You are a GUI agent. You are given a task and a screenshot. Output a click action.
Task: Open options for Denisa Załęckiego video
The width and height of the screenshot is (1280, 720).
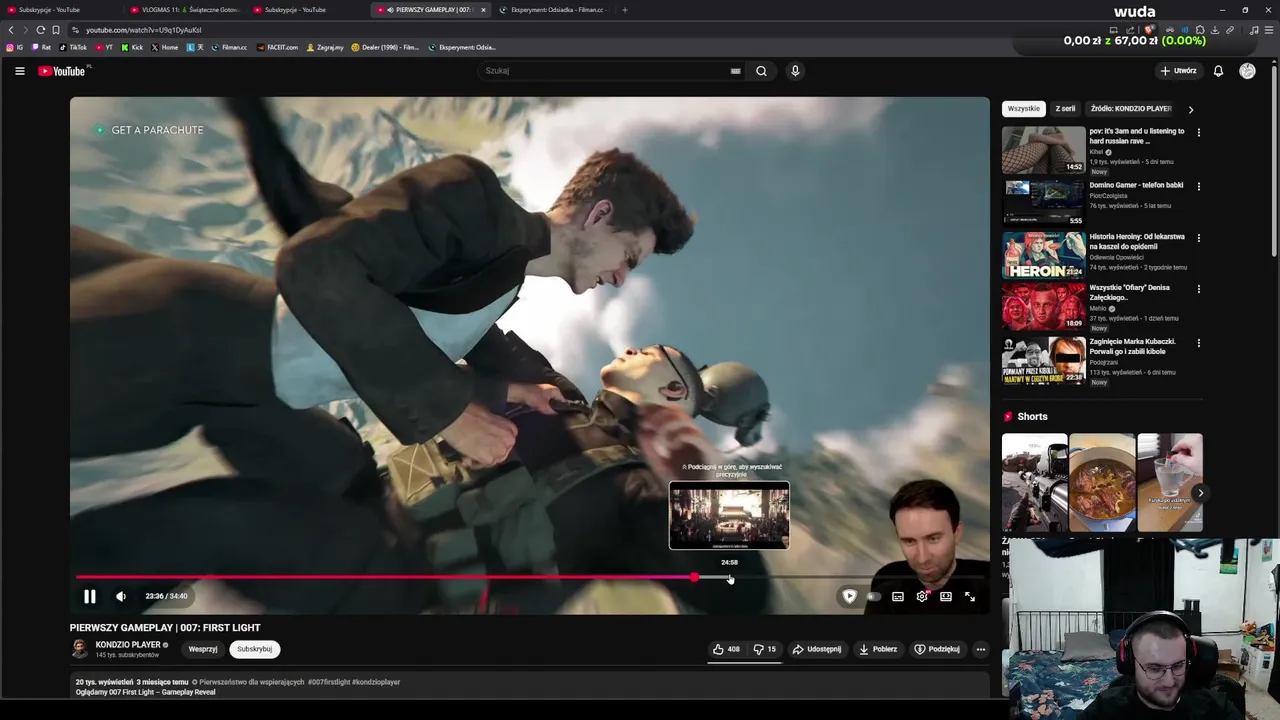(1199, 289)
